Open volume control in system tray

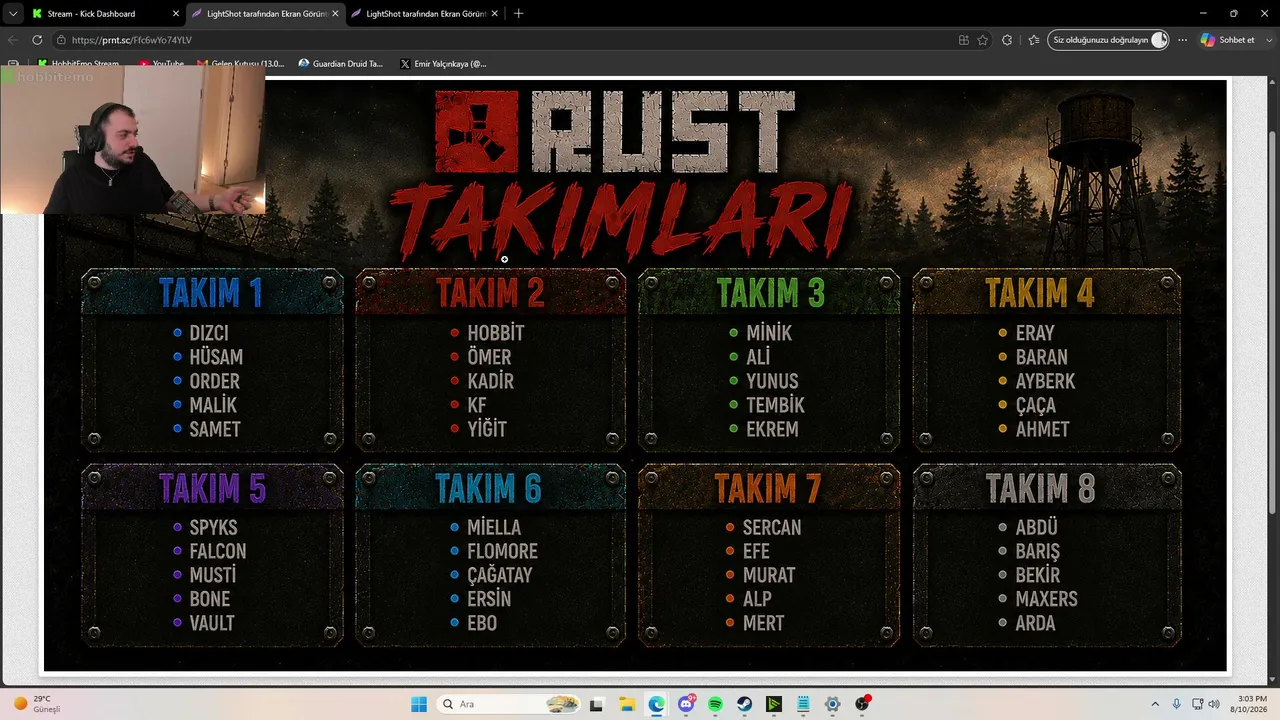(x=1216, y=704)
